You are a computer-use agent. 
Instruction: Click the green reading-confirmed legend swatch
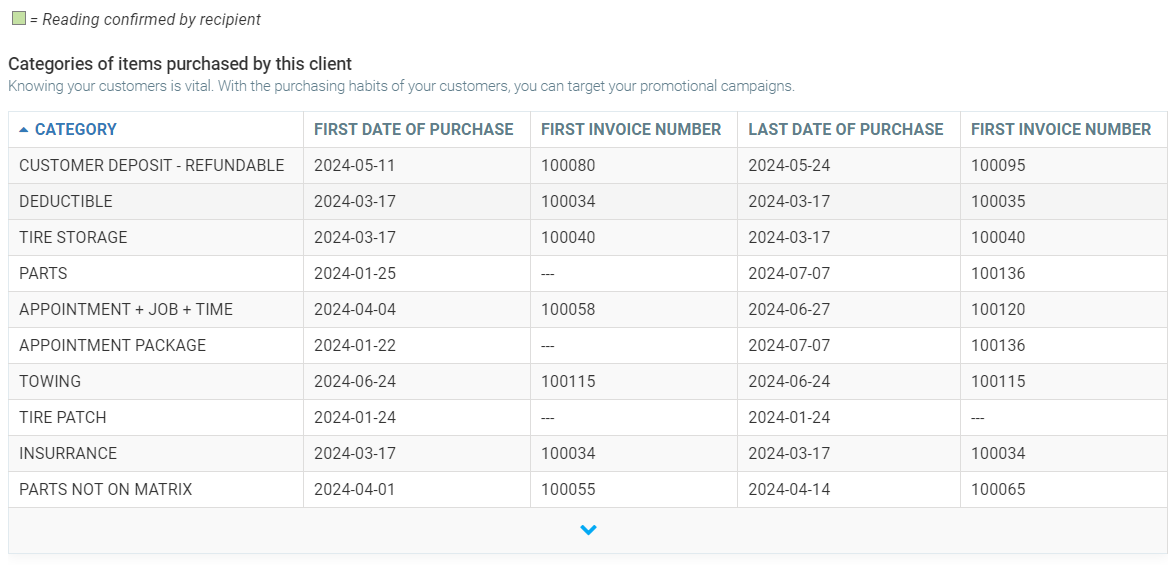click(18, 18)
